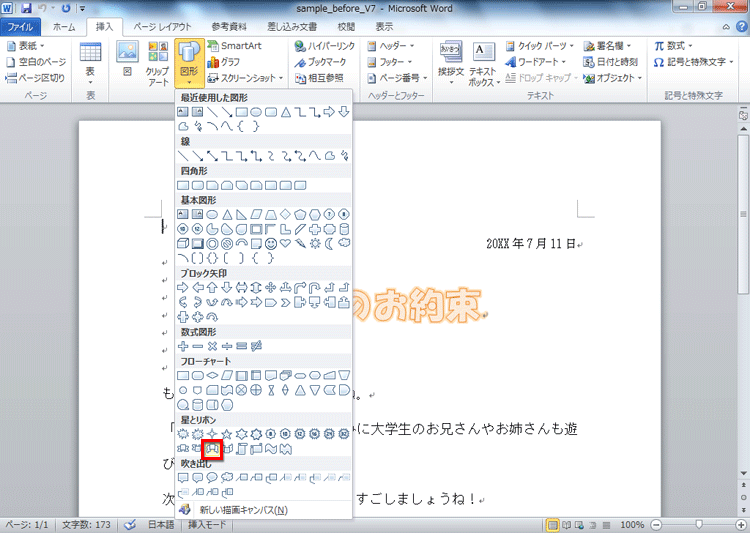The height and width of the screenshot is (533, 750).
Task: Click the 日本語 language indicator in status bar
Action: (161, 525)
